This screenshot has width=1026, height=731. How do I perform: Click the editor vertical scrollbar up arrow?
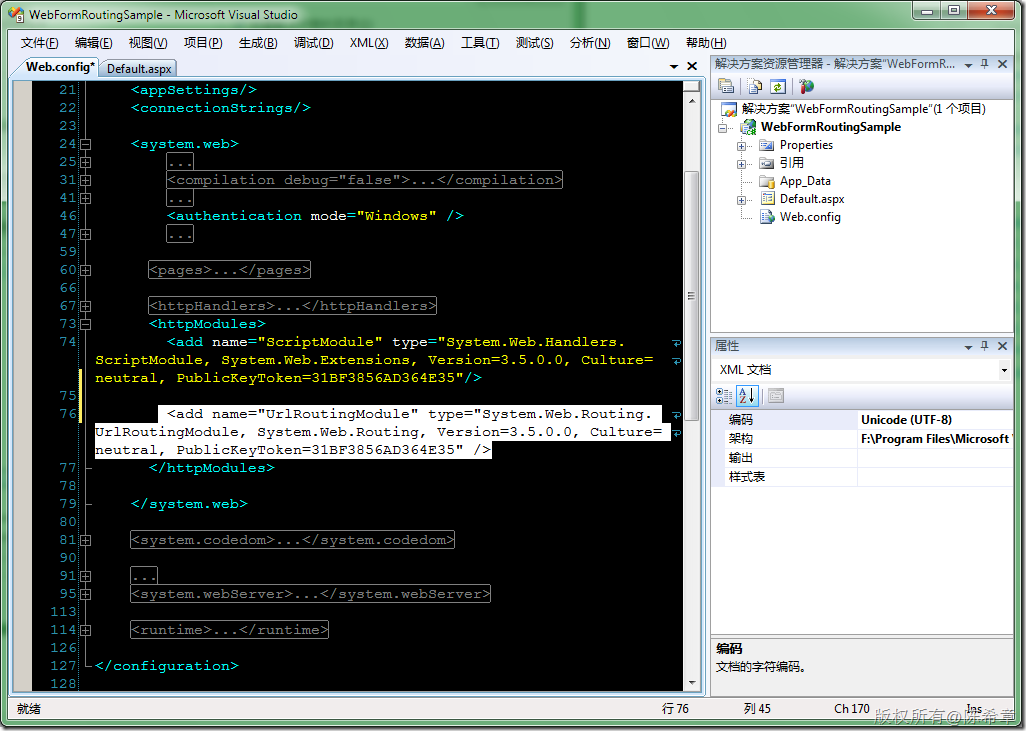(692, 101)
